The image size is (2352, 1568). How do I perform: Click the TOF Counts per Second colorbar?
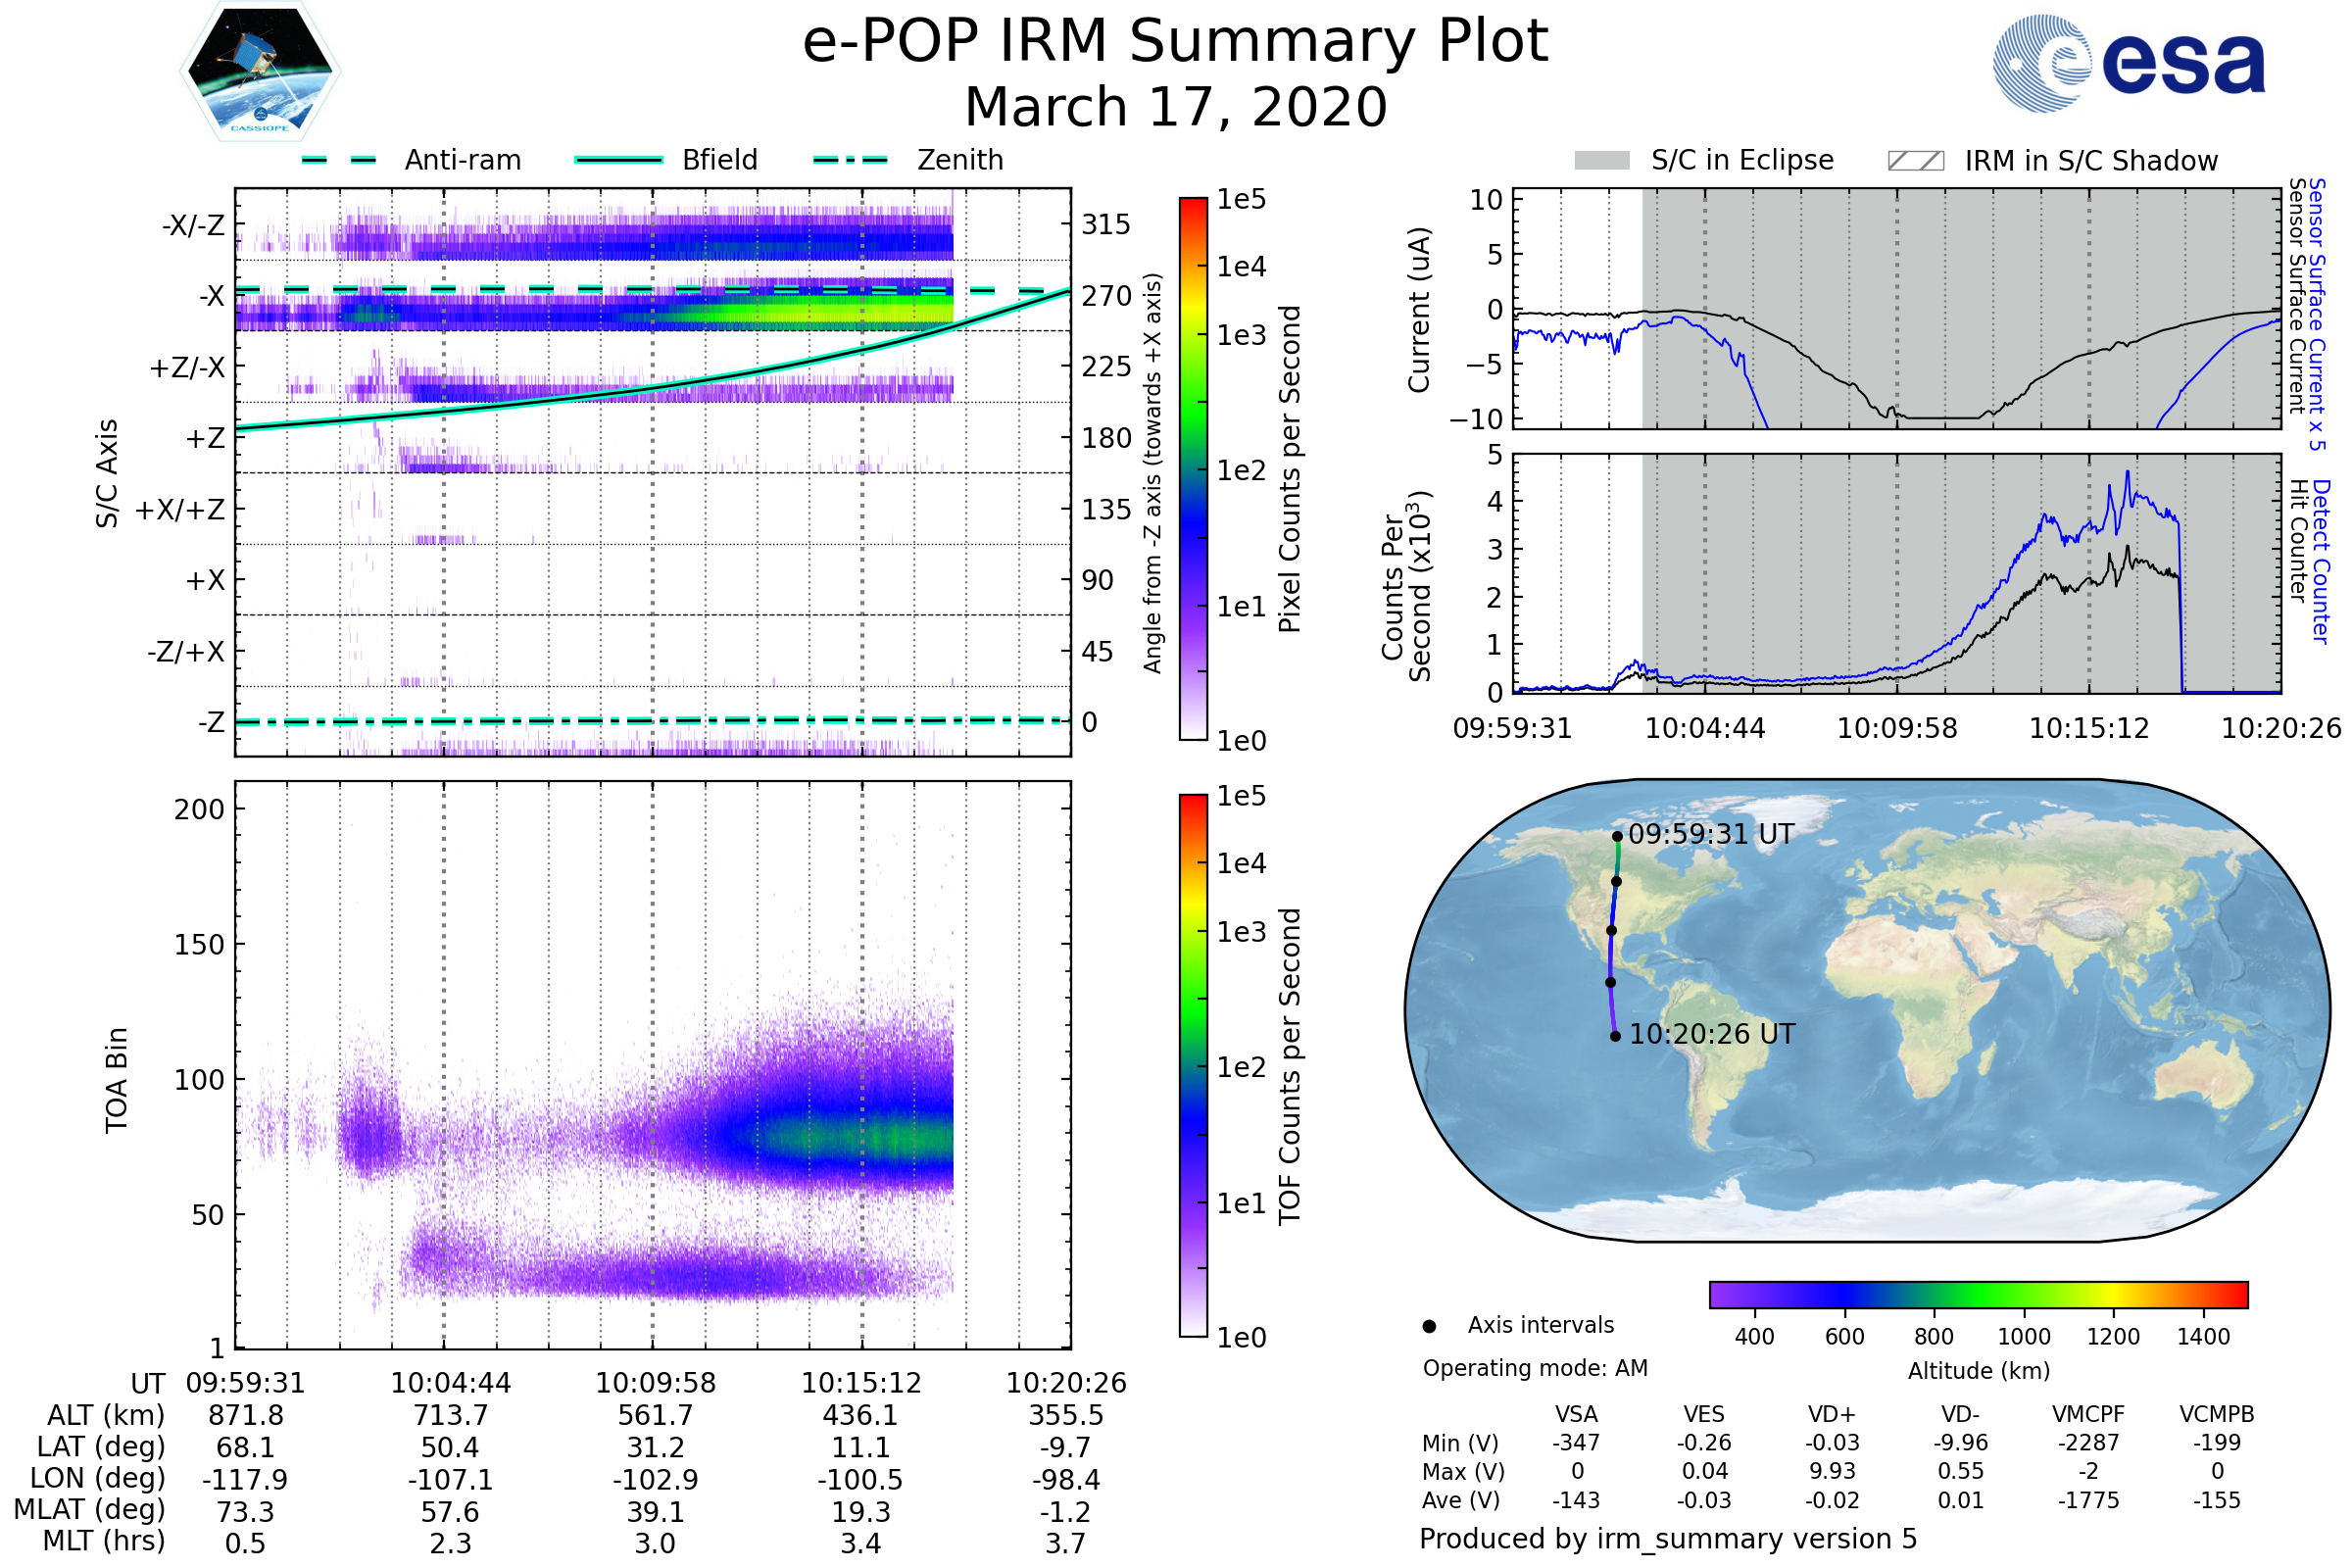pyautogui.click(x=1193, y=1065)
